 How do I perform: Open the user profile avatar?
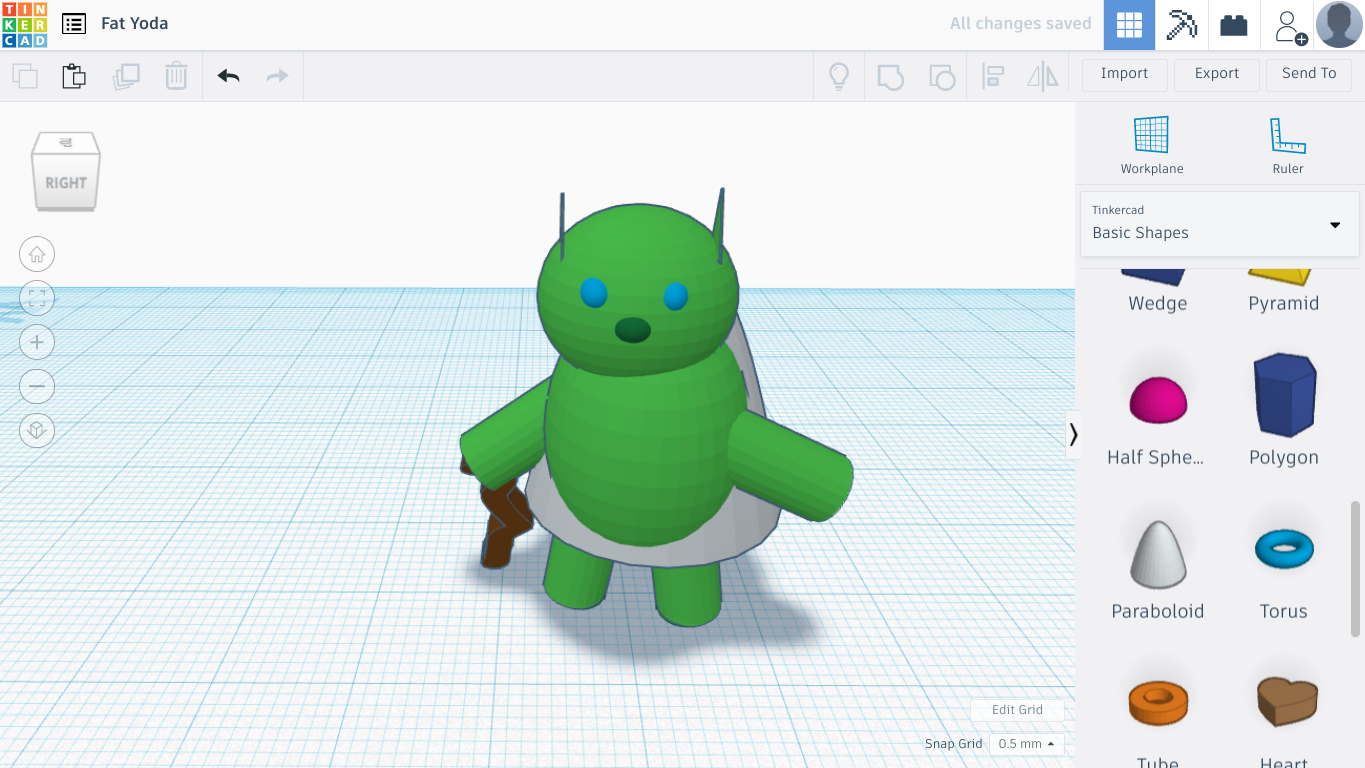pyautogui.click(x=1339, y=25)
